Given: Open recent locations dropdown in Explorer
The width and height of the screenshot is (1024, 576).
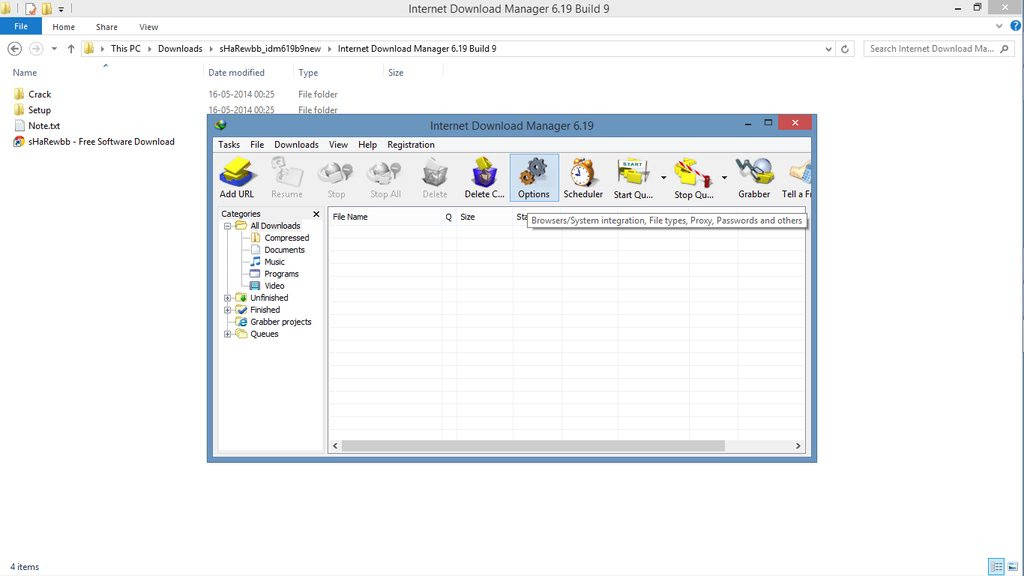Looking at the screenshot, I should click(54, 49).
